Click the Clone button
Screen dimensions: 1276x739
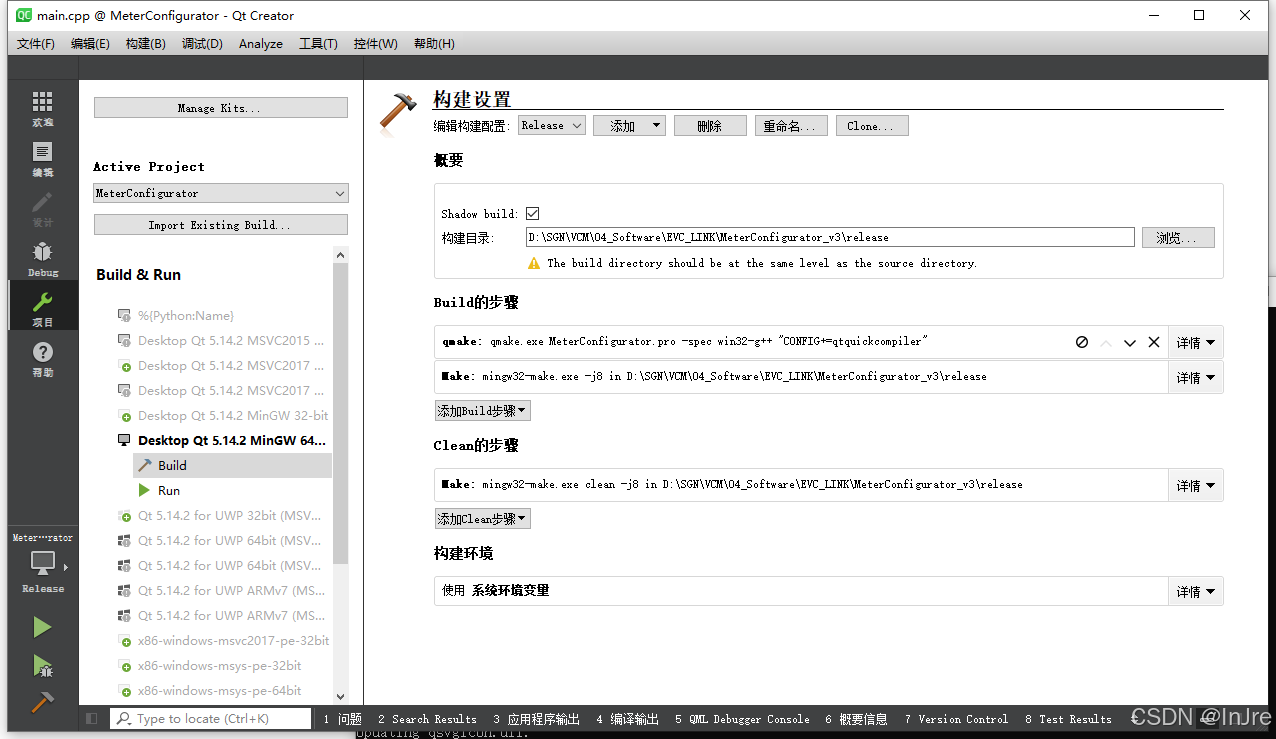pos(872,125)
